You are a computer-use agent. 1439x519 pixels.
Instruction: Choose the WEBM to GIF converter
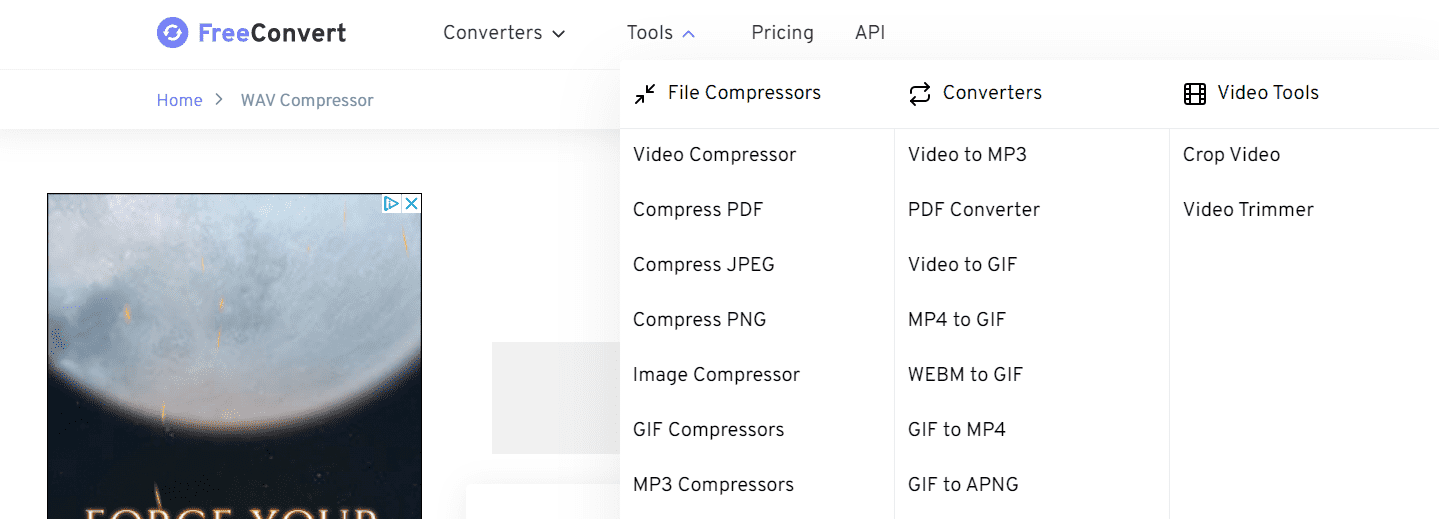pos(965,375)
